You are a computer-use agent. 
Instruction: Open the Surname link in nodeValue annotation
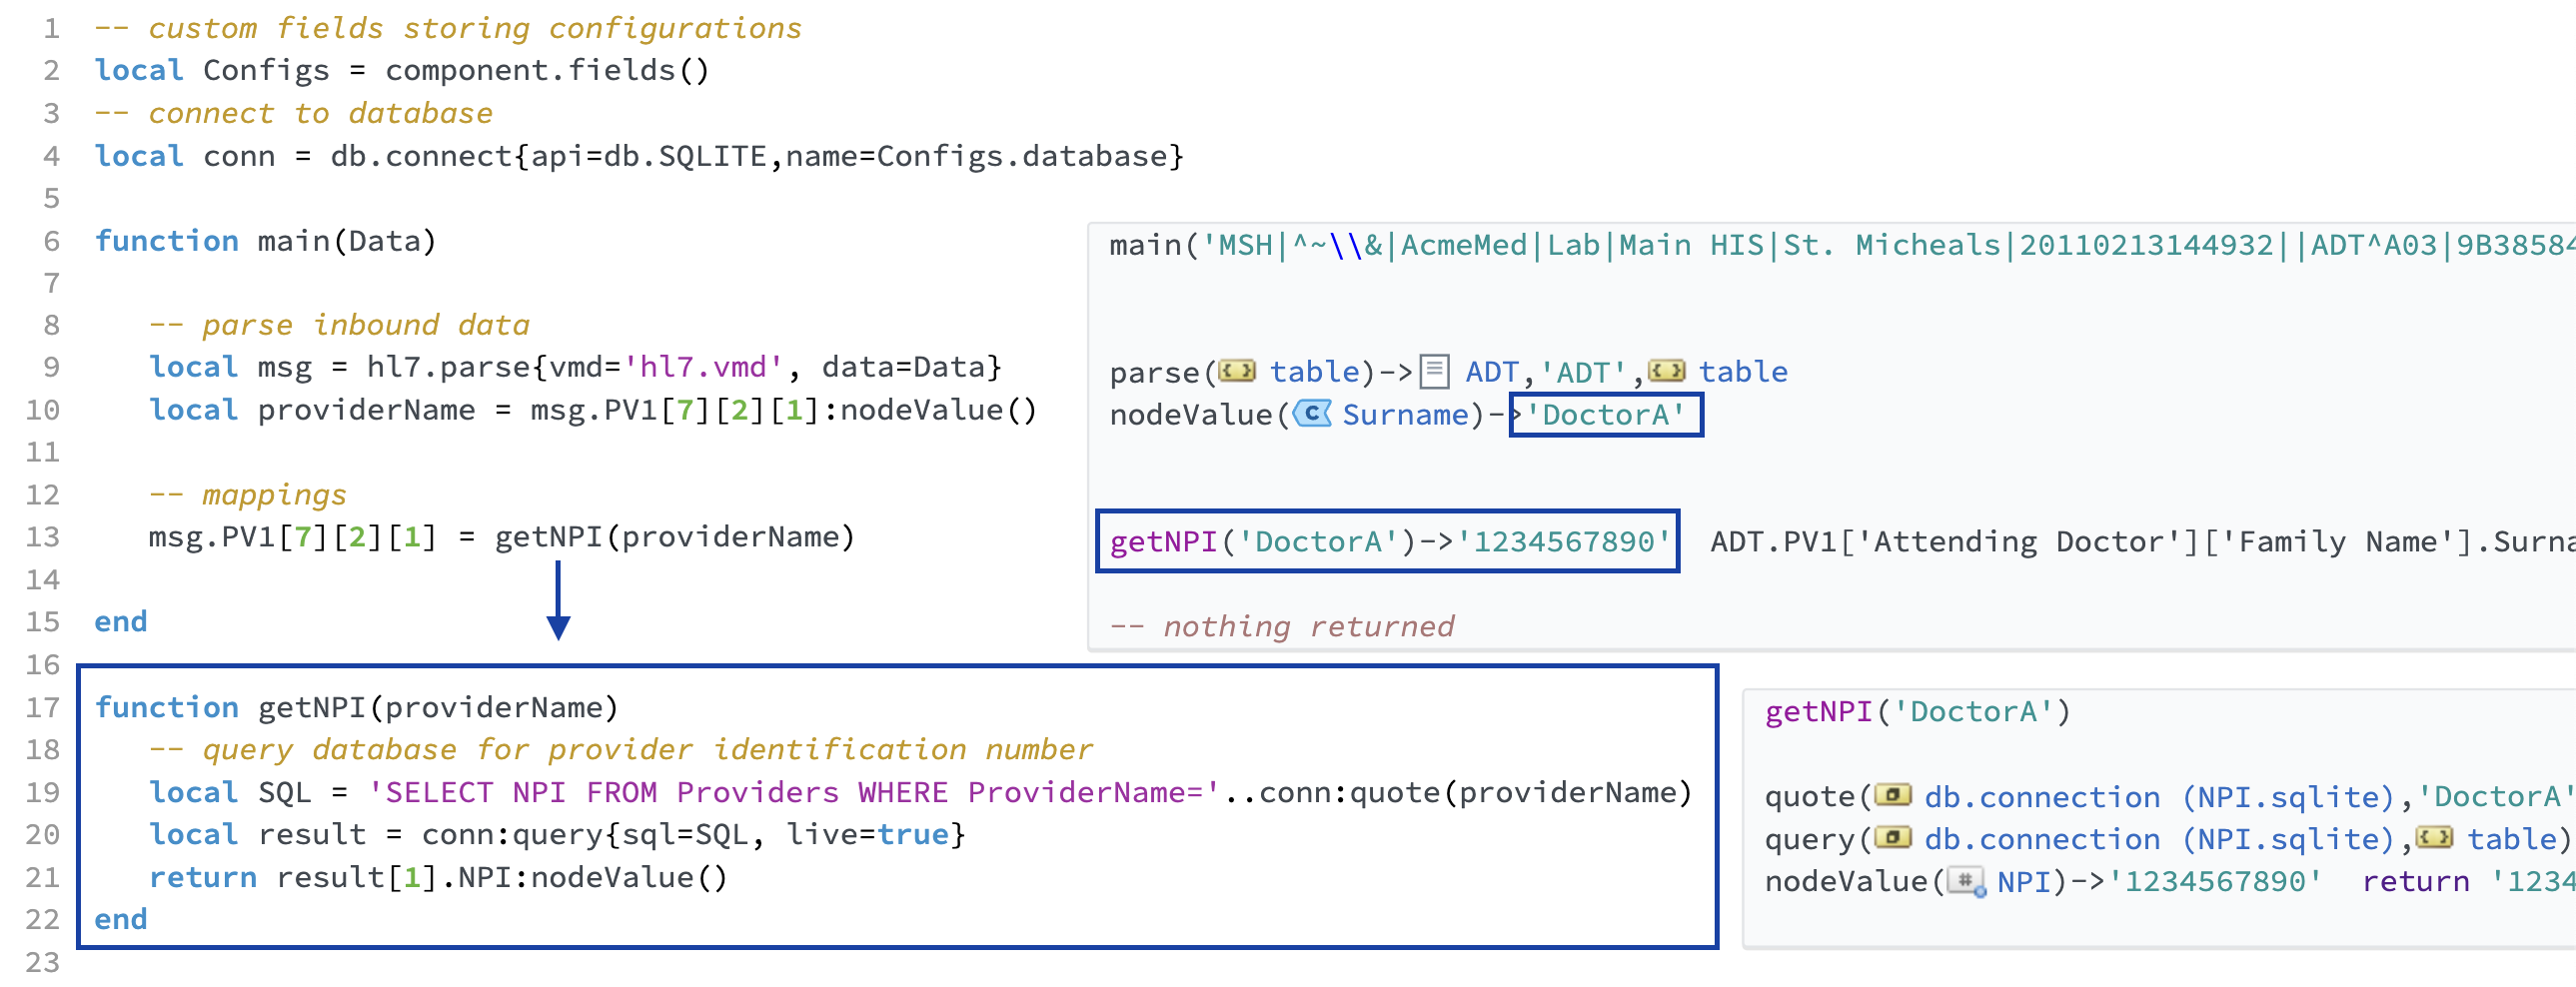coord(1405,414)
